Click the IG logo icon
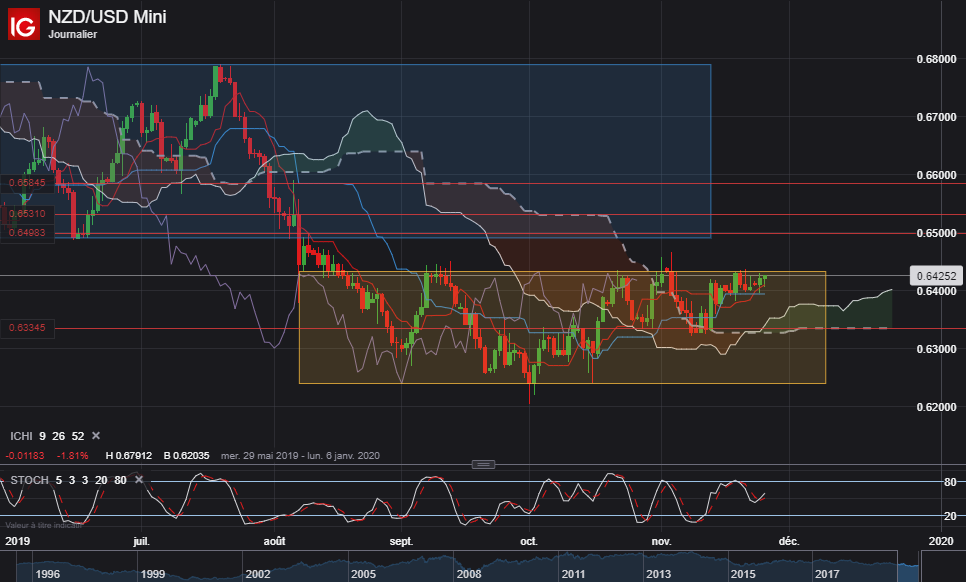 tap(23, 24)
